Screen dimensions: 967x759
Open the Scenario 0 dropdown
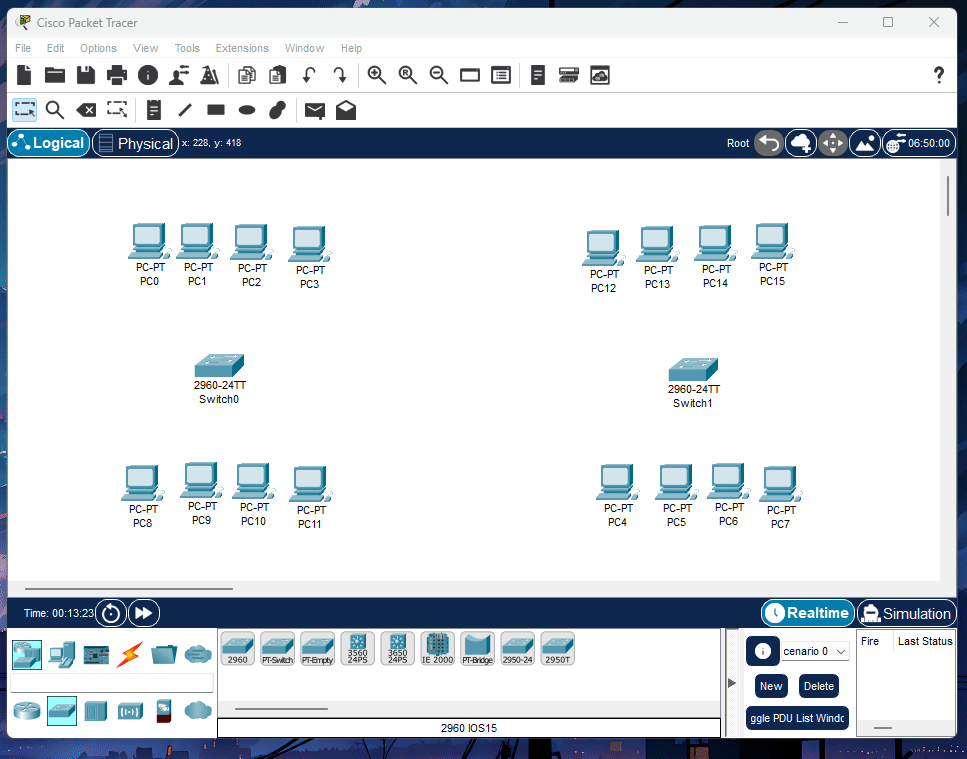coord(815,651)
